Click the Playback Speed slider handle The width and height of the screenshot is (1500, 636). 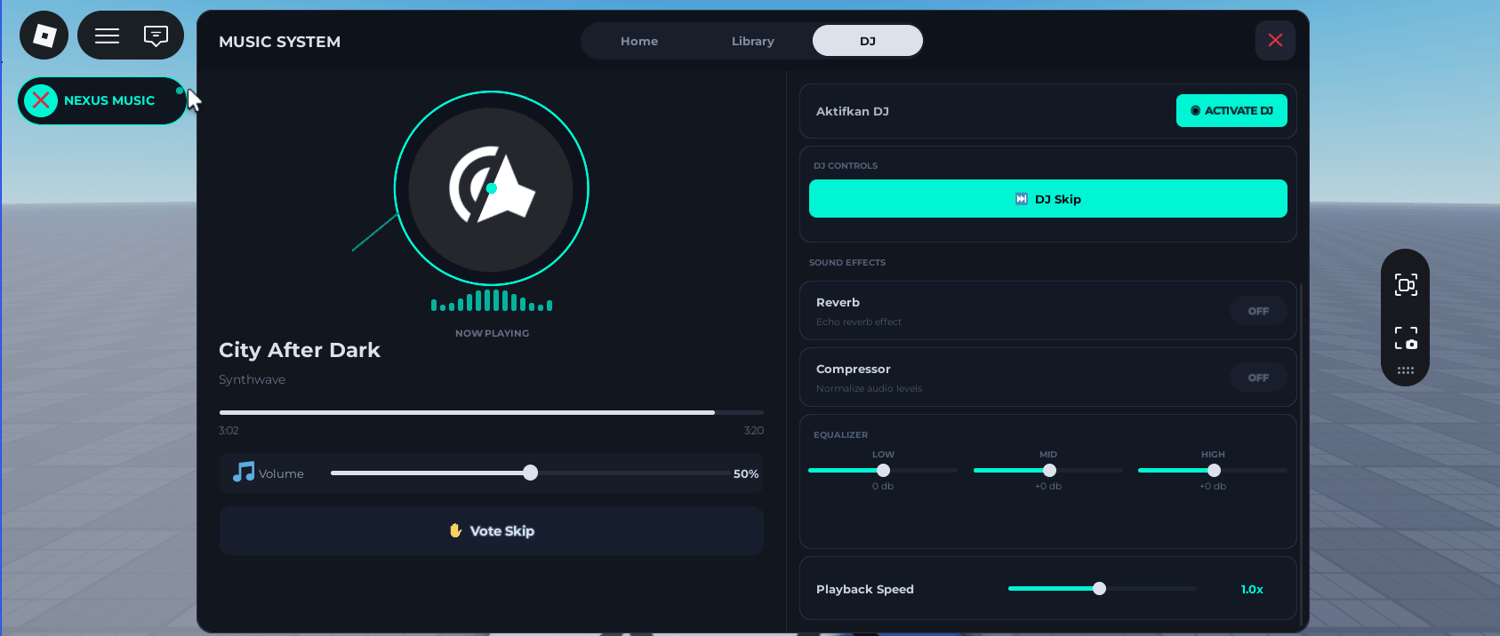point(1099,589)
